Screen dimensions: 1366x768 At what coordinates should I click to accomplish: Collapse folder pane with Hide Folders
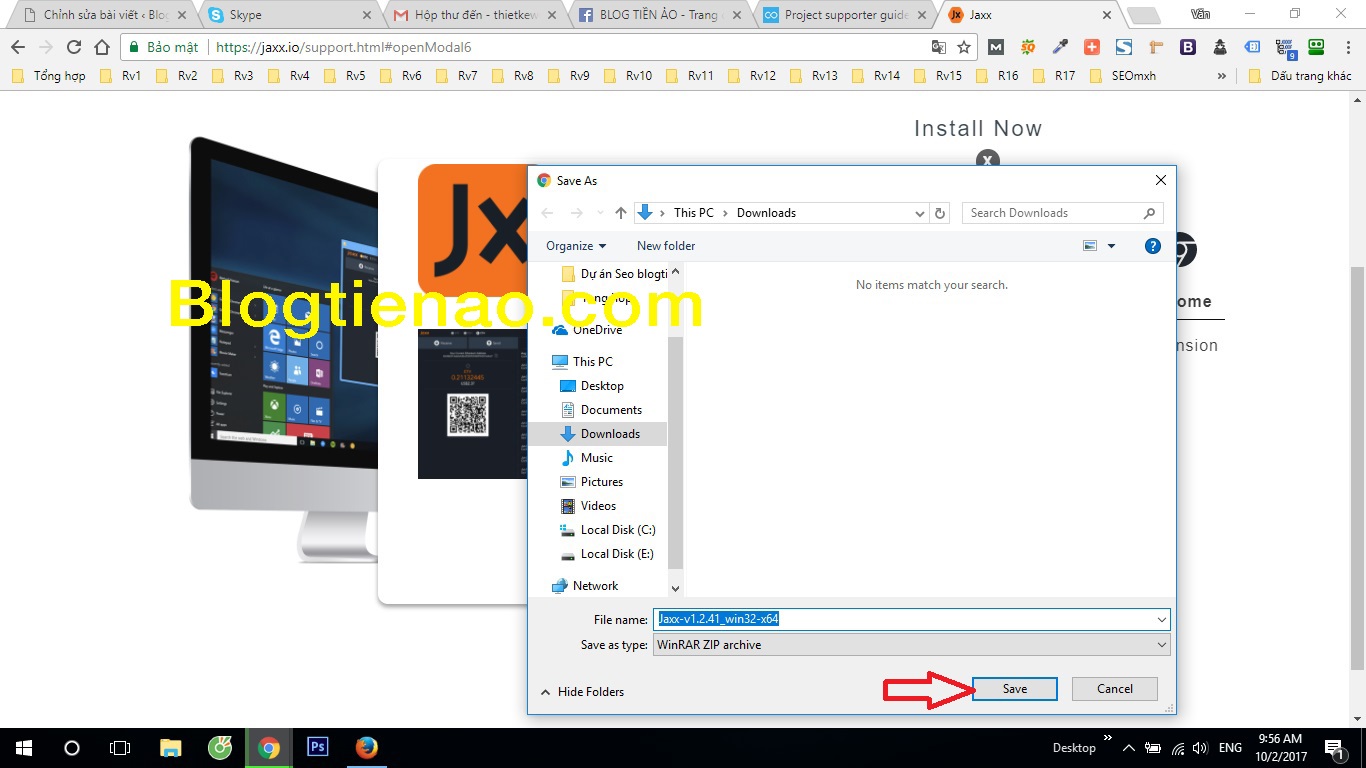pos(582,692)
